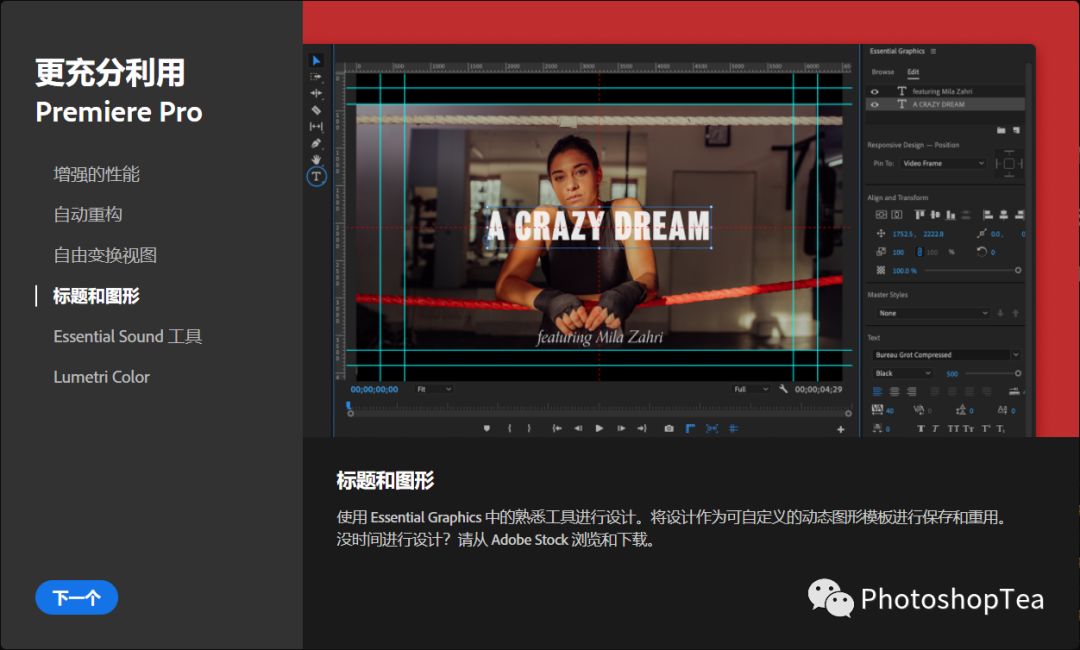
Task: Open the Full playback resolution dropdown
Action: click(751, 389)
